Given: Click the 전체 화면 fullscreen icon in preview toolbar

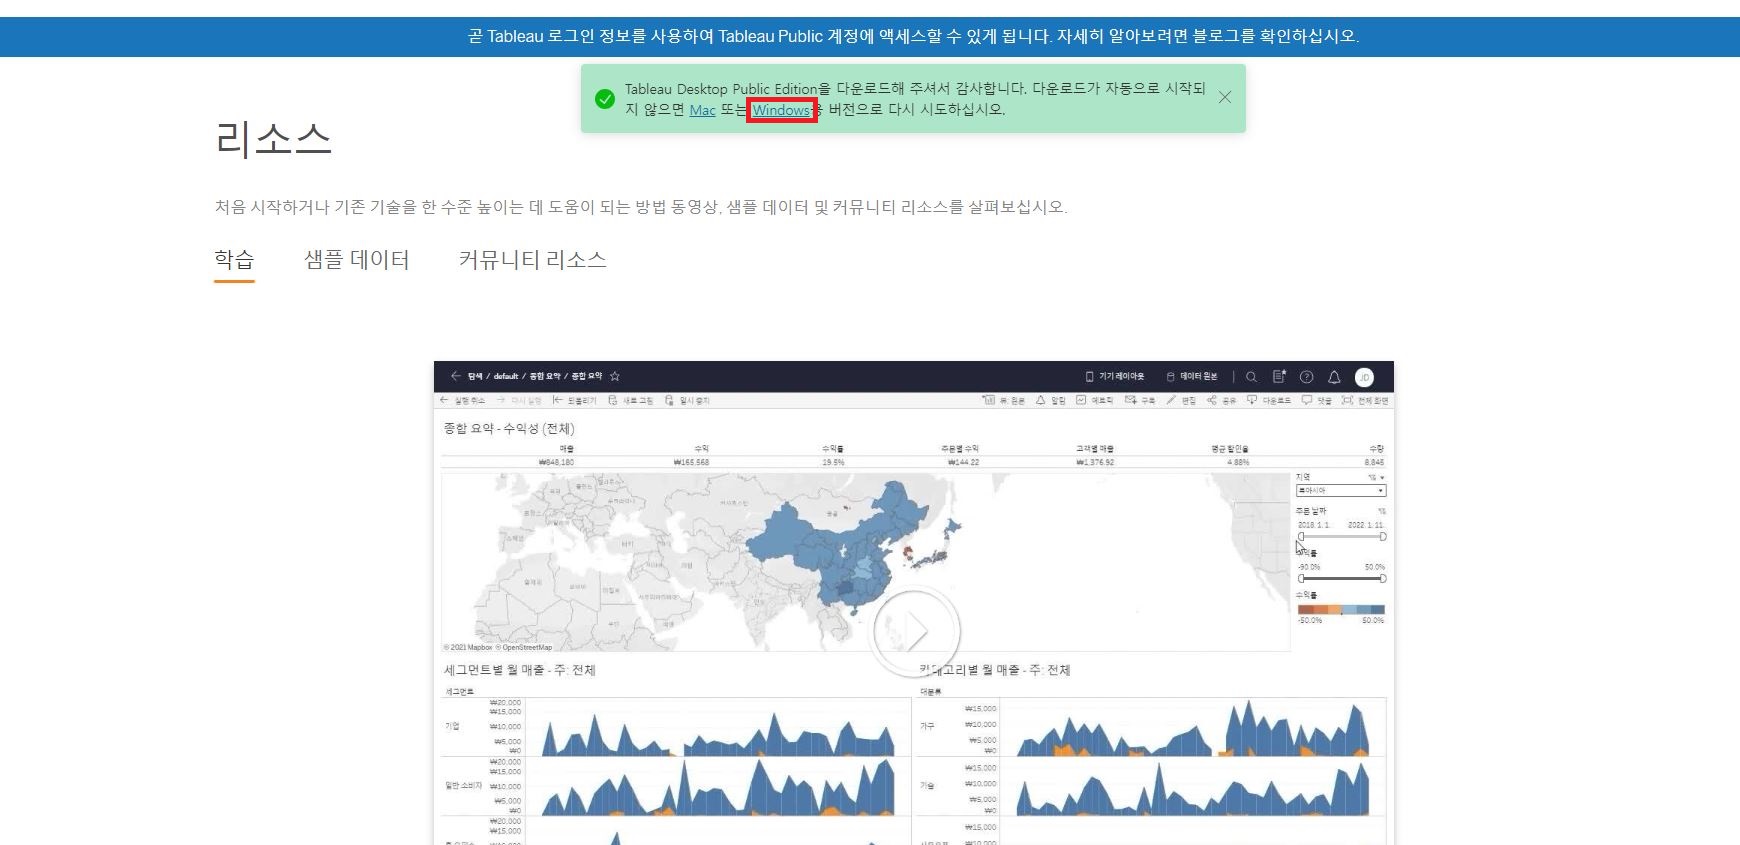Looking at the screenshot, I should click(1347, 400).
